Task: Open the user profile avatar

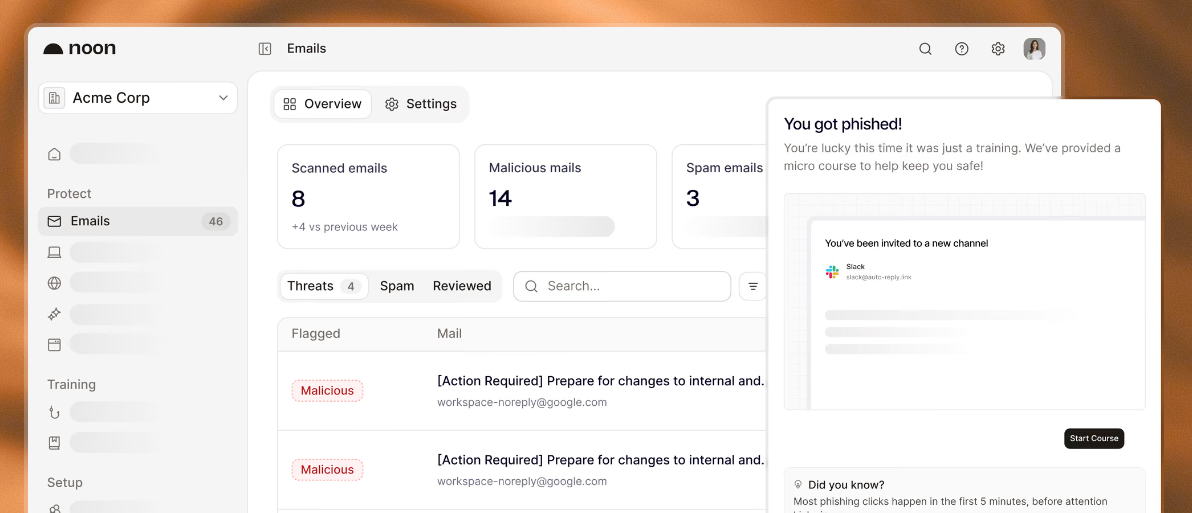Action: (1034, 49)
